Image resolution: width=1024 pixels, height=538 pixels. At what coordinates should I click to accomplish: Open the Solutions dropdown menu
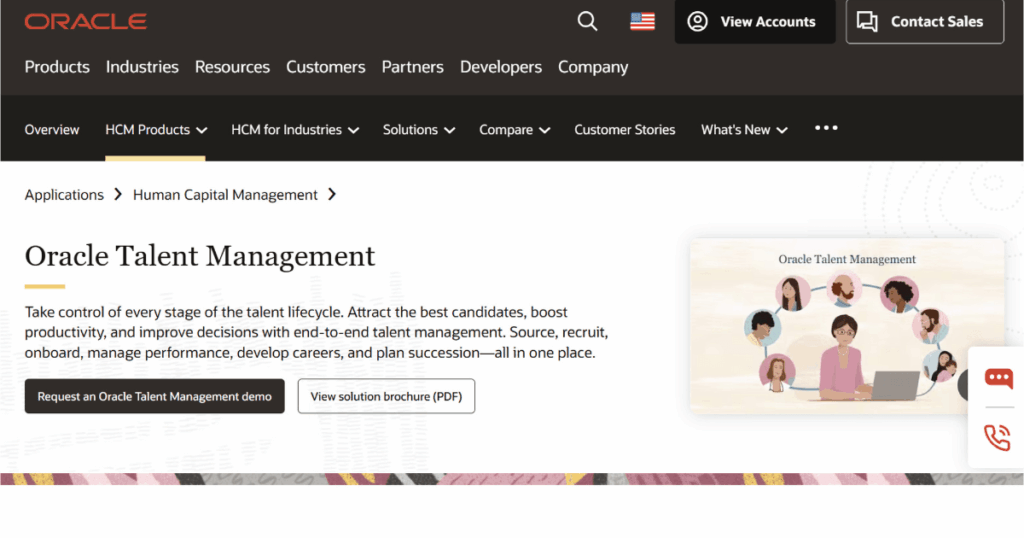(419, 130)
